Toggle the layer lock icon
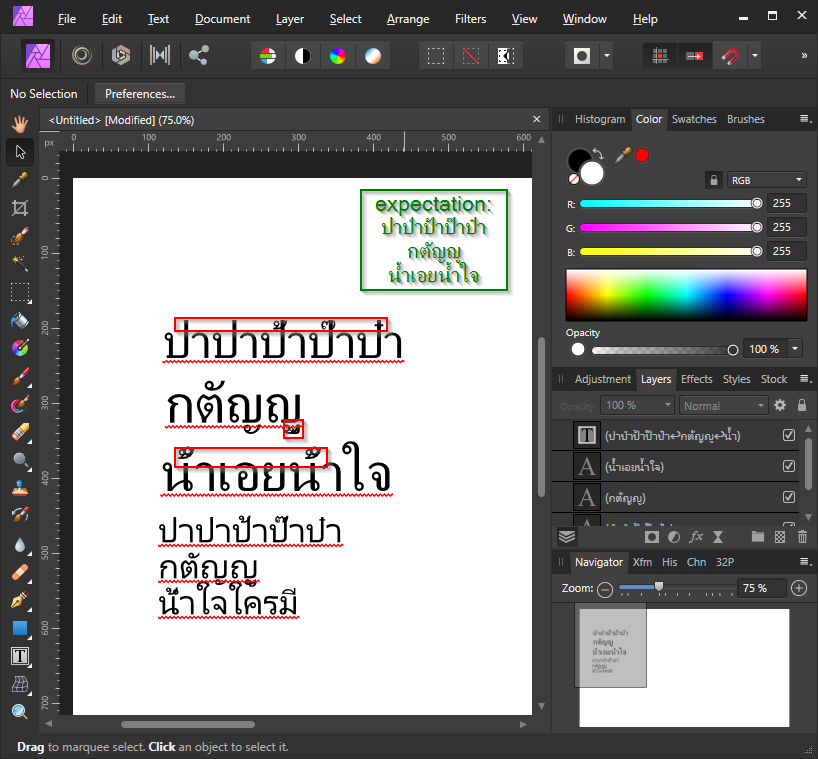This screenshot has width=818, height=759. (x=802, y=405)
